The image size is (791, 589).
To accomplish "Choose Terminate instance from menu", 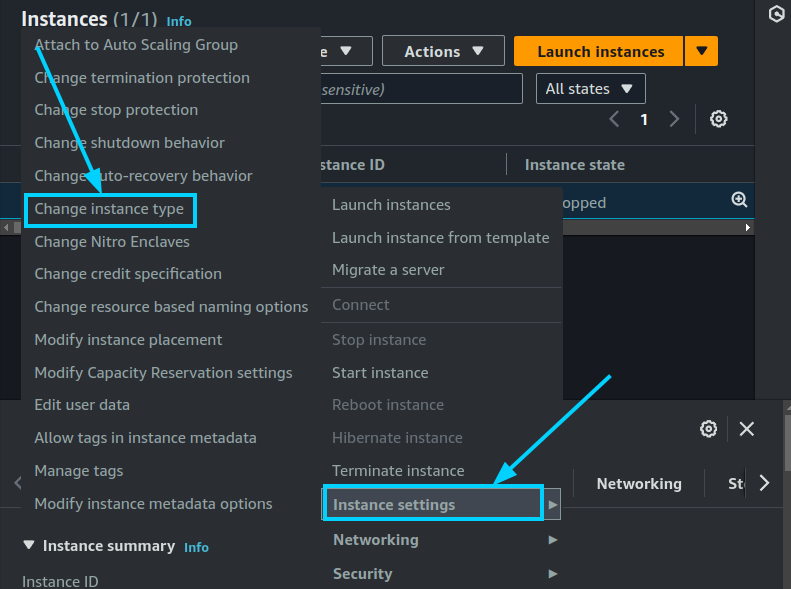I will coord(398,471).
